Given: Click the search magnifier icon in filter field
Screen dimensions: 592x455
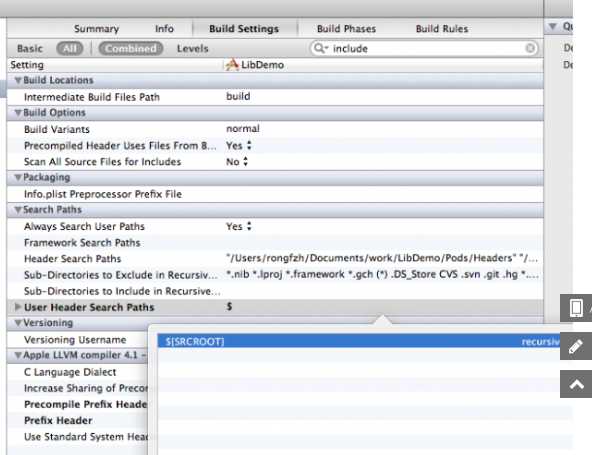Looking at the screenshot, I should pos(321,48).
